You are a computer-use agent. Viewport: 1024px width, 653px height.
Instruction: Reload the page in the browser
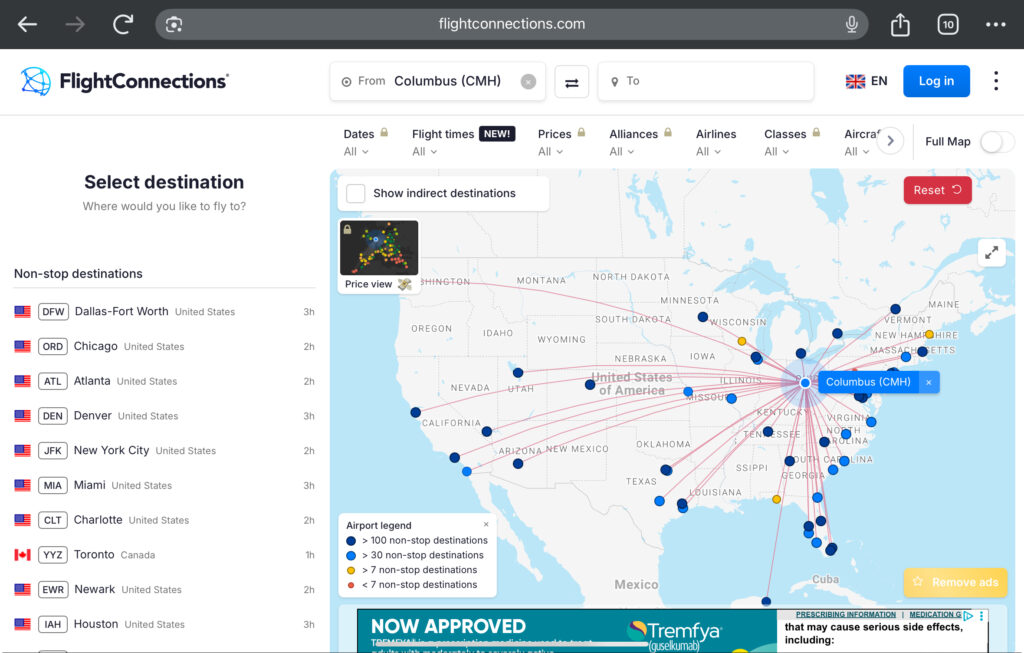coord(123,24)
